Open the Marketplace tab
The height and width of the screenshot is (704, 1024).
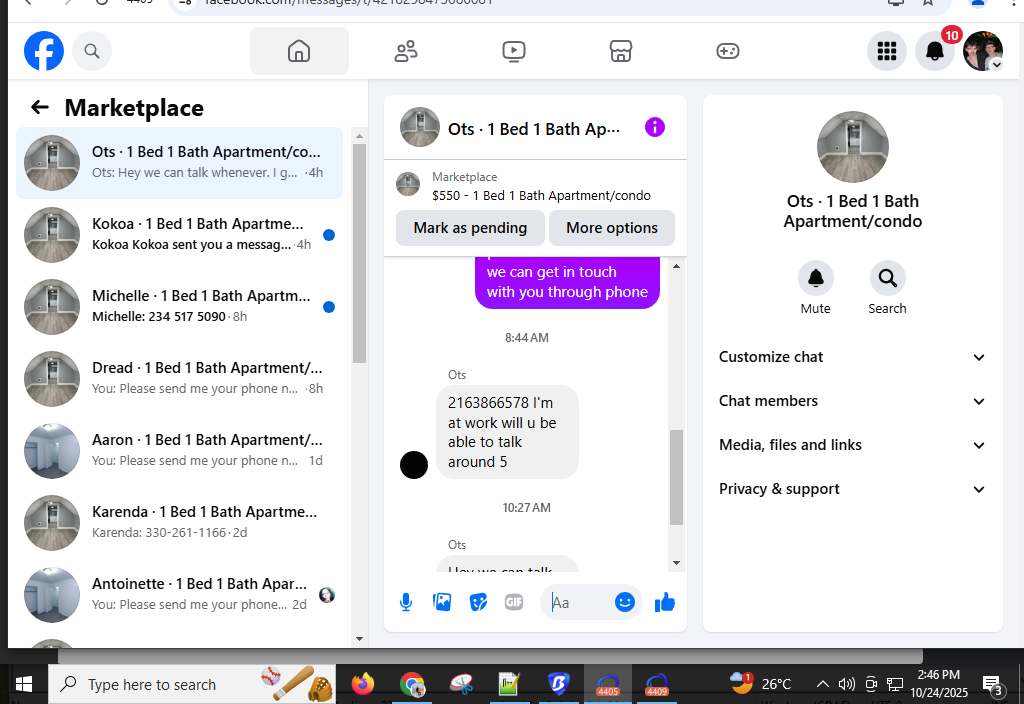point(621,51)
